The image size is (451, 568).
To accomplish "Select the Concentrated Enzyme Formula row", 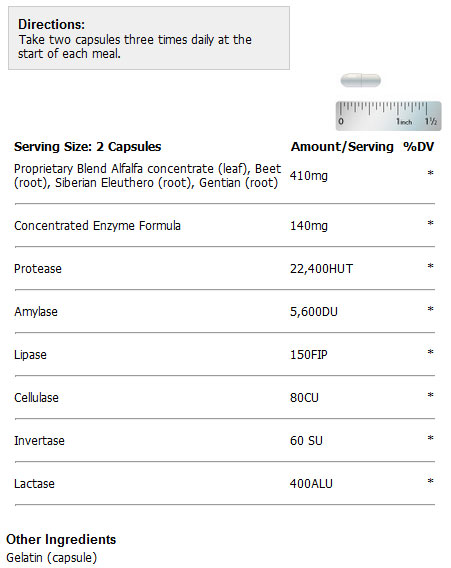I will tap(225, 225).
